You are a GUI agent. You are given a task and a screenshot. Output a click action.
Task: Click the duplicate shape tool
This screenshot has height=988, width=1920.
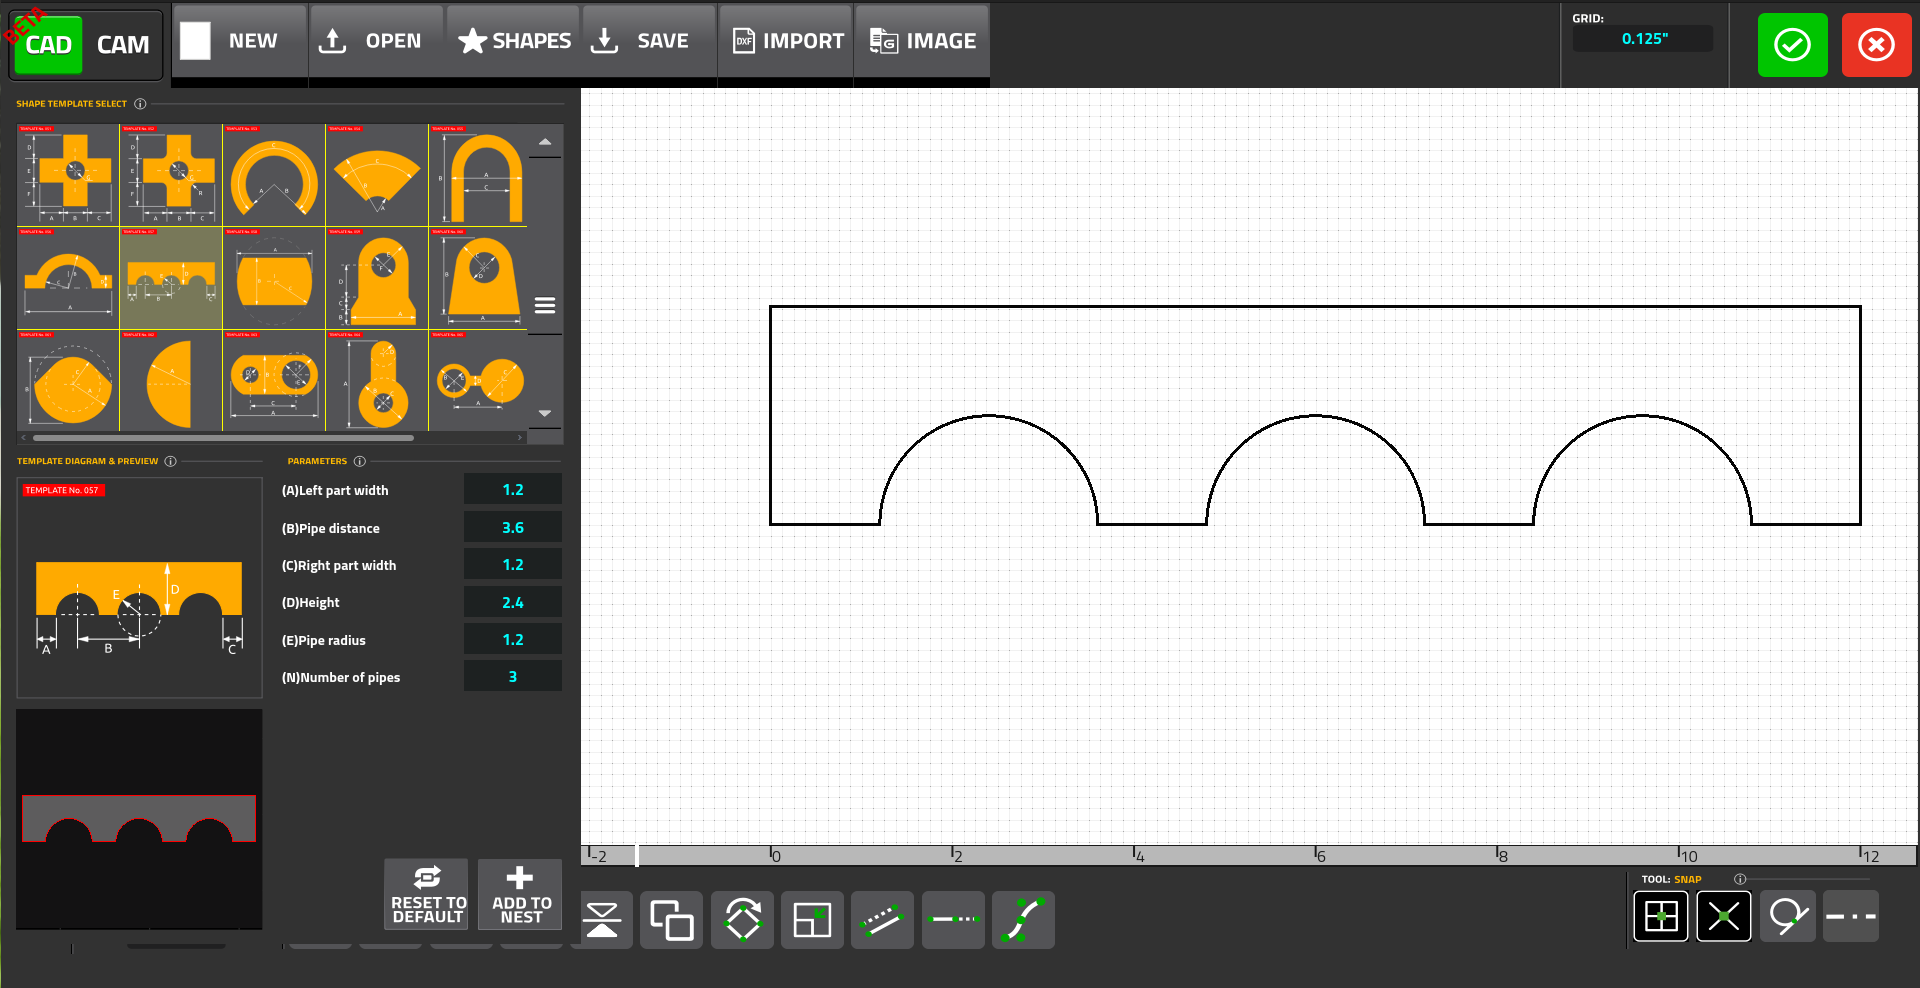click(671, 920)
